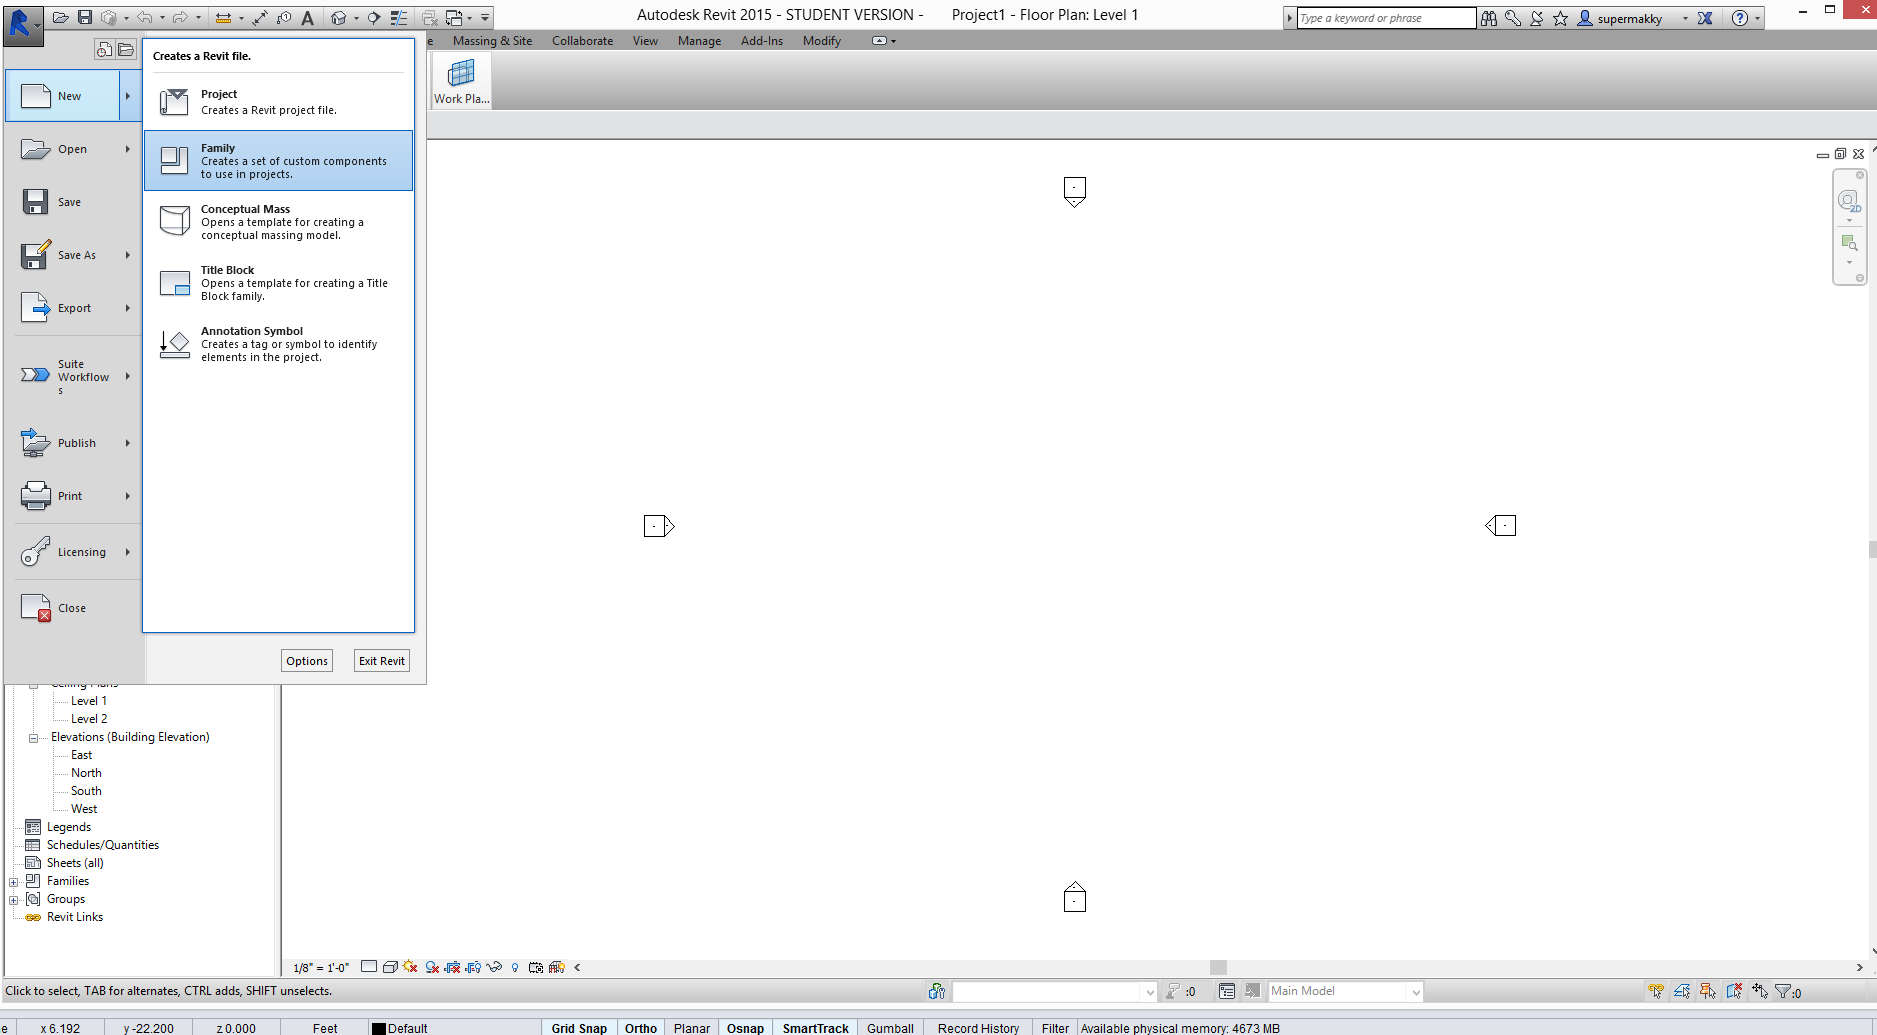The image size is (1877, 1035).
Task: Expand the Families tree node
Action: (13, 882)
